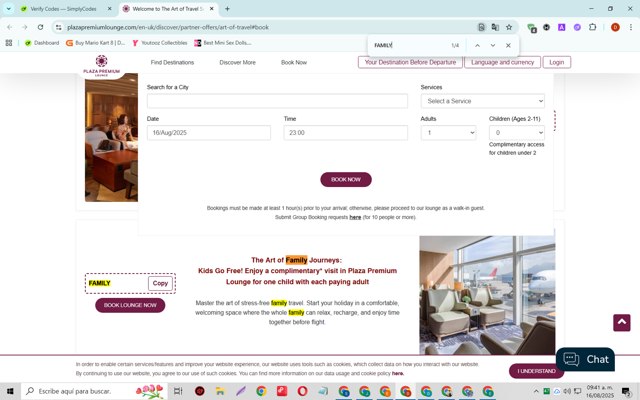The width and height of the screenshot is (640, 400).
Task: Open the Youtooz Collectibles bookmark
Action: (160, 43)
